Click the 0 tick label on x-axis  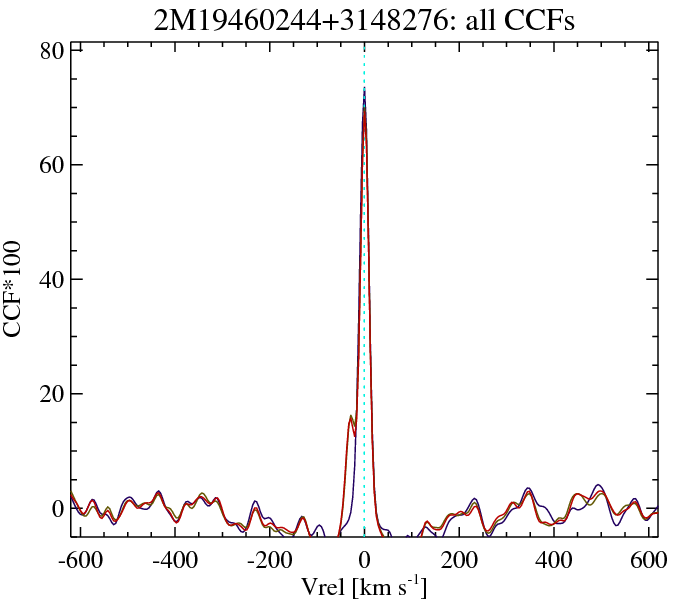(365, 559)
